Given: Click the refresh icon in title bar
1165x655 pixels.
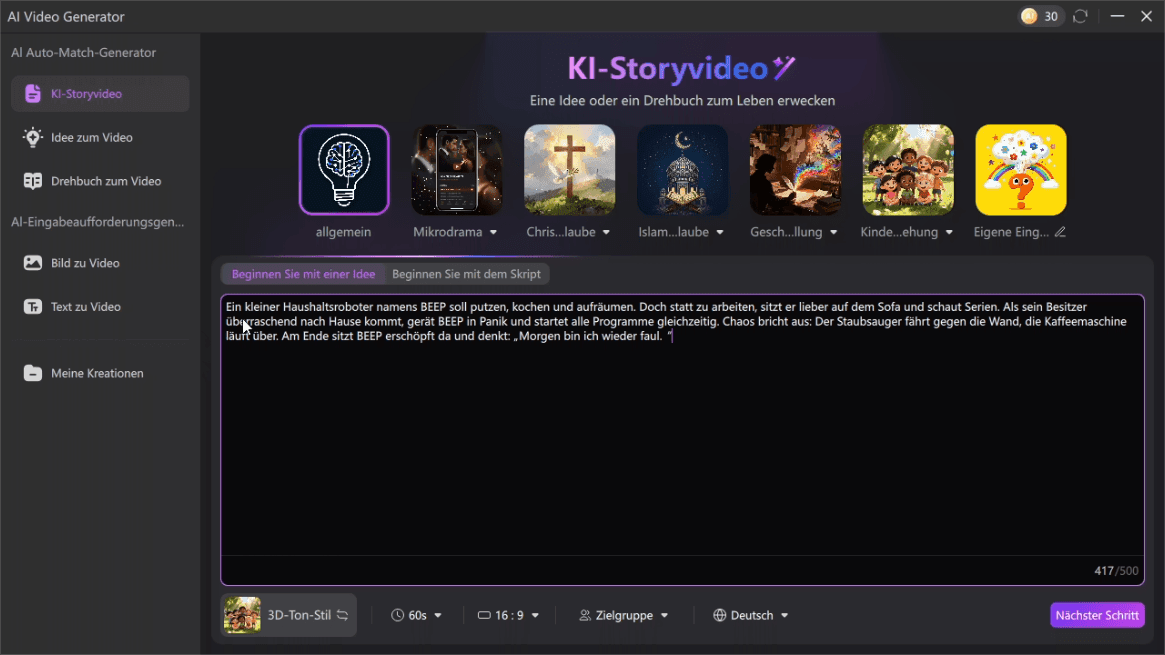Looking at the screenshot, I should (x=1080, y=16).
